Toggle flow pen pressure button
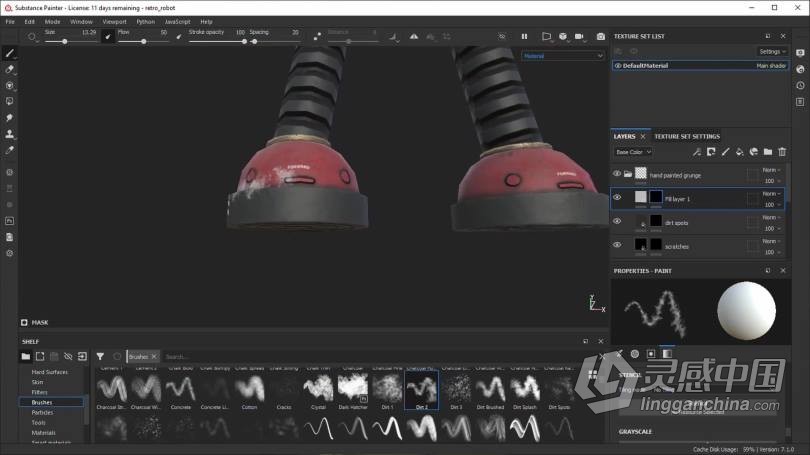810x455 pixels. 179,37
